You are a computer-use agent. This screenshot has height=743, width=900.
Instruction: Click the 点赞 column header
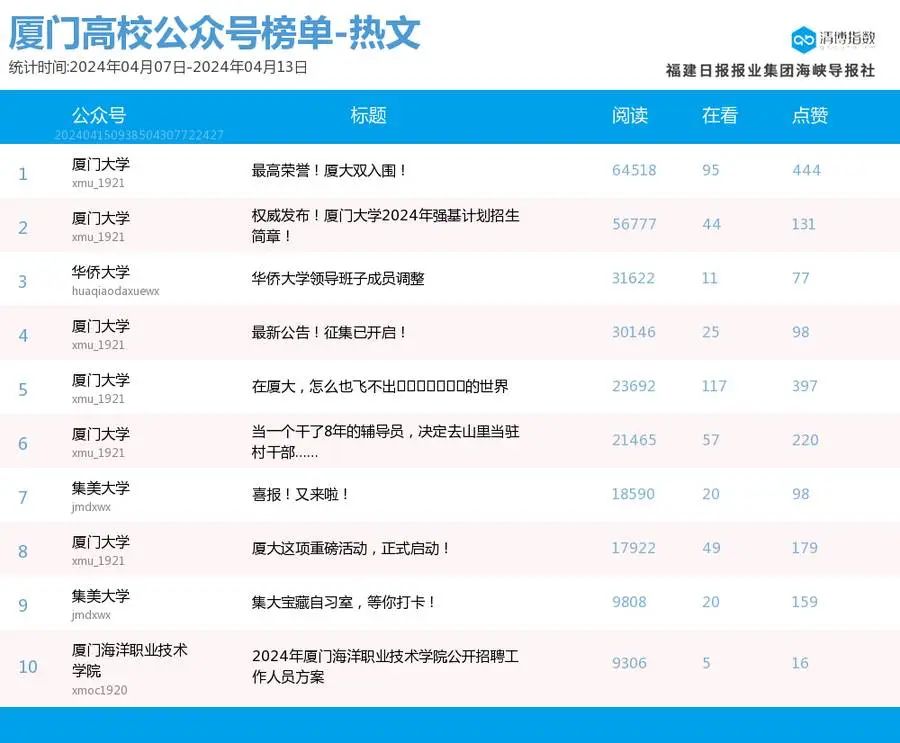coord(810,115)
